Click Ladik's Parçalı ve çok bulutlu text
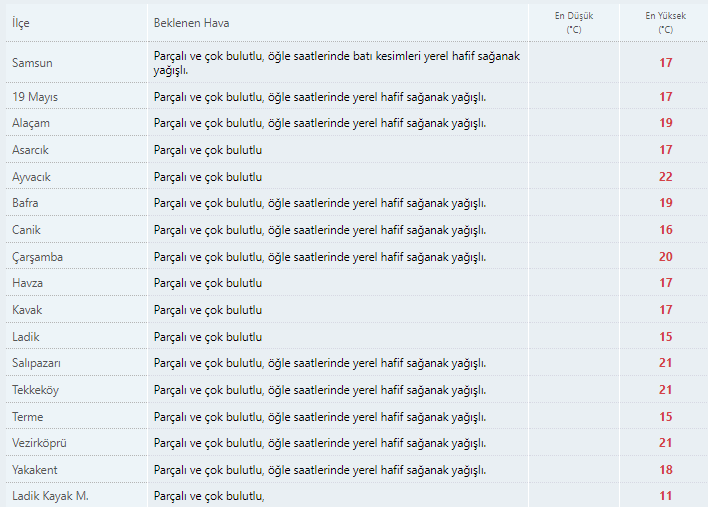Image resolution: width=708 pixels, height=507 pixels. [208, 337]
